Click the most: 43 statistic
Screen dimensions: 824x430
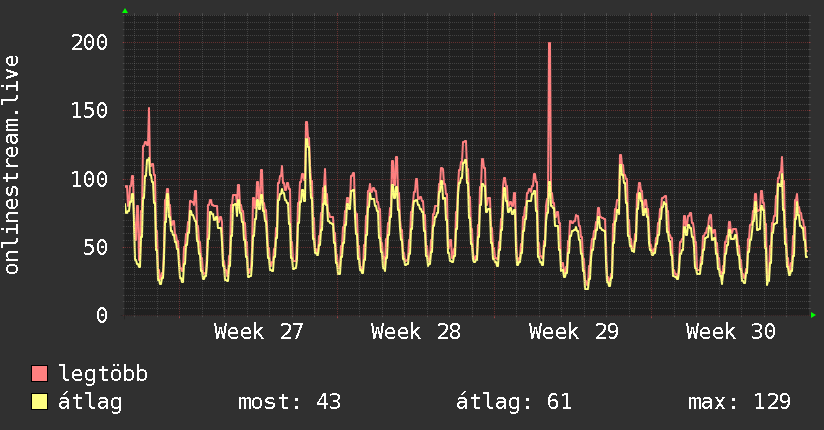(290, 402)
